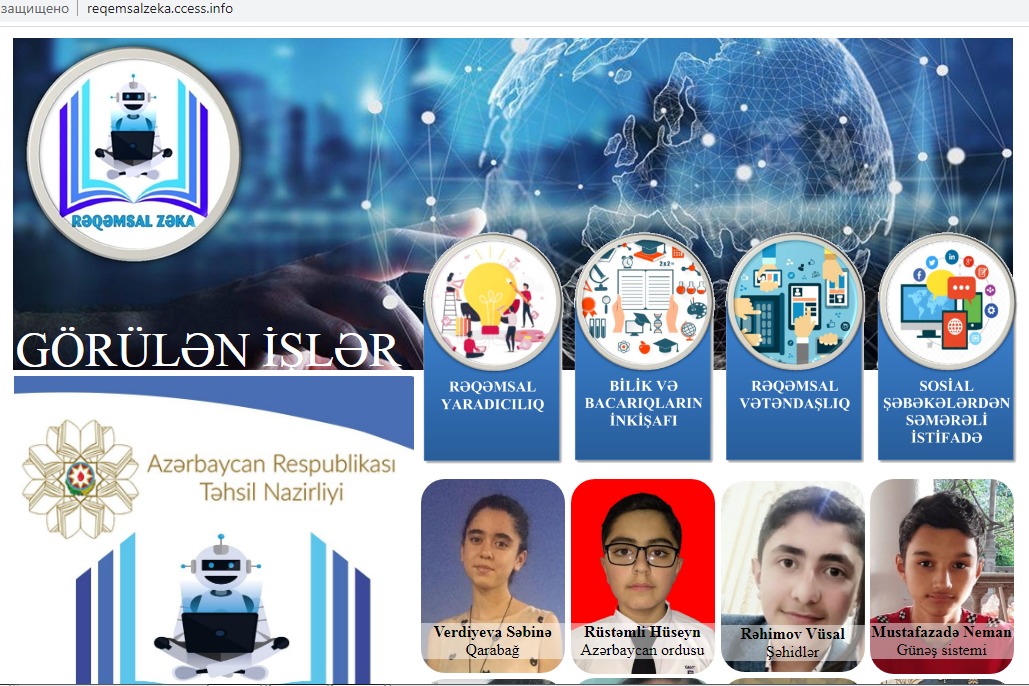
Task: Click the Rəqəmsal Zəka robot logo
Action: (134, 154)
